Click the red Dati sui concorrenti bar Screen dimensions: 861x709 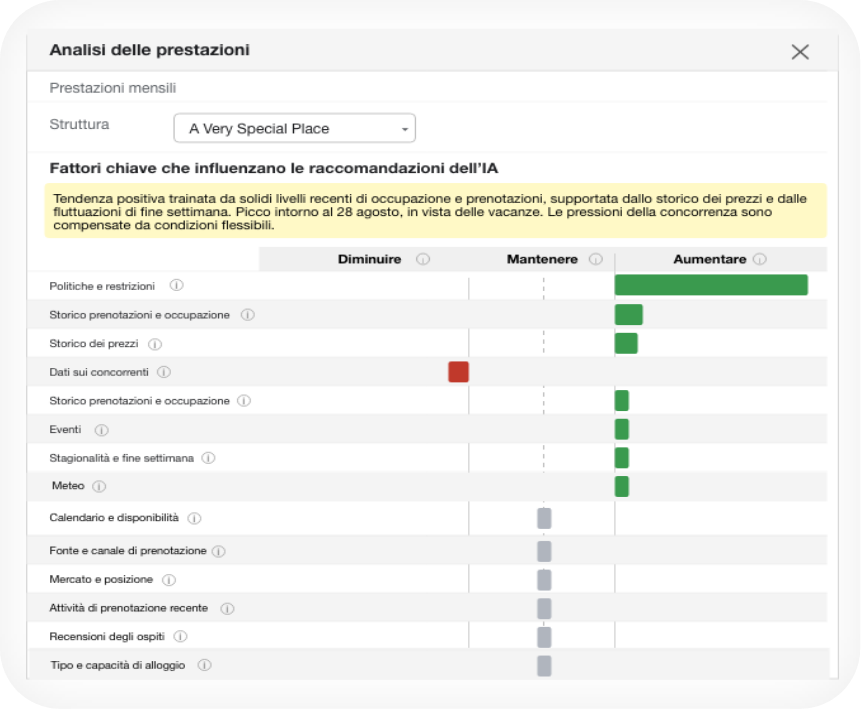coord(459,372)
